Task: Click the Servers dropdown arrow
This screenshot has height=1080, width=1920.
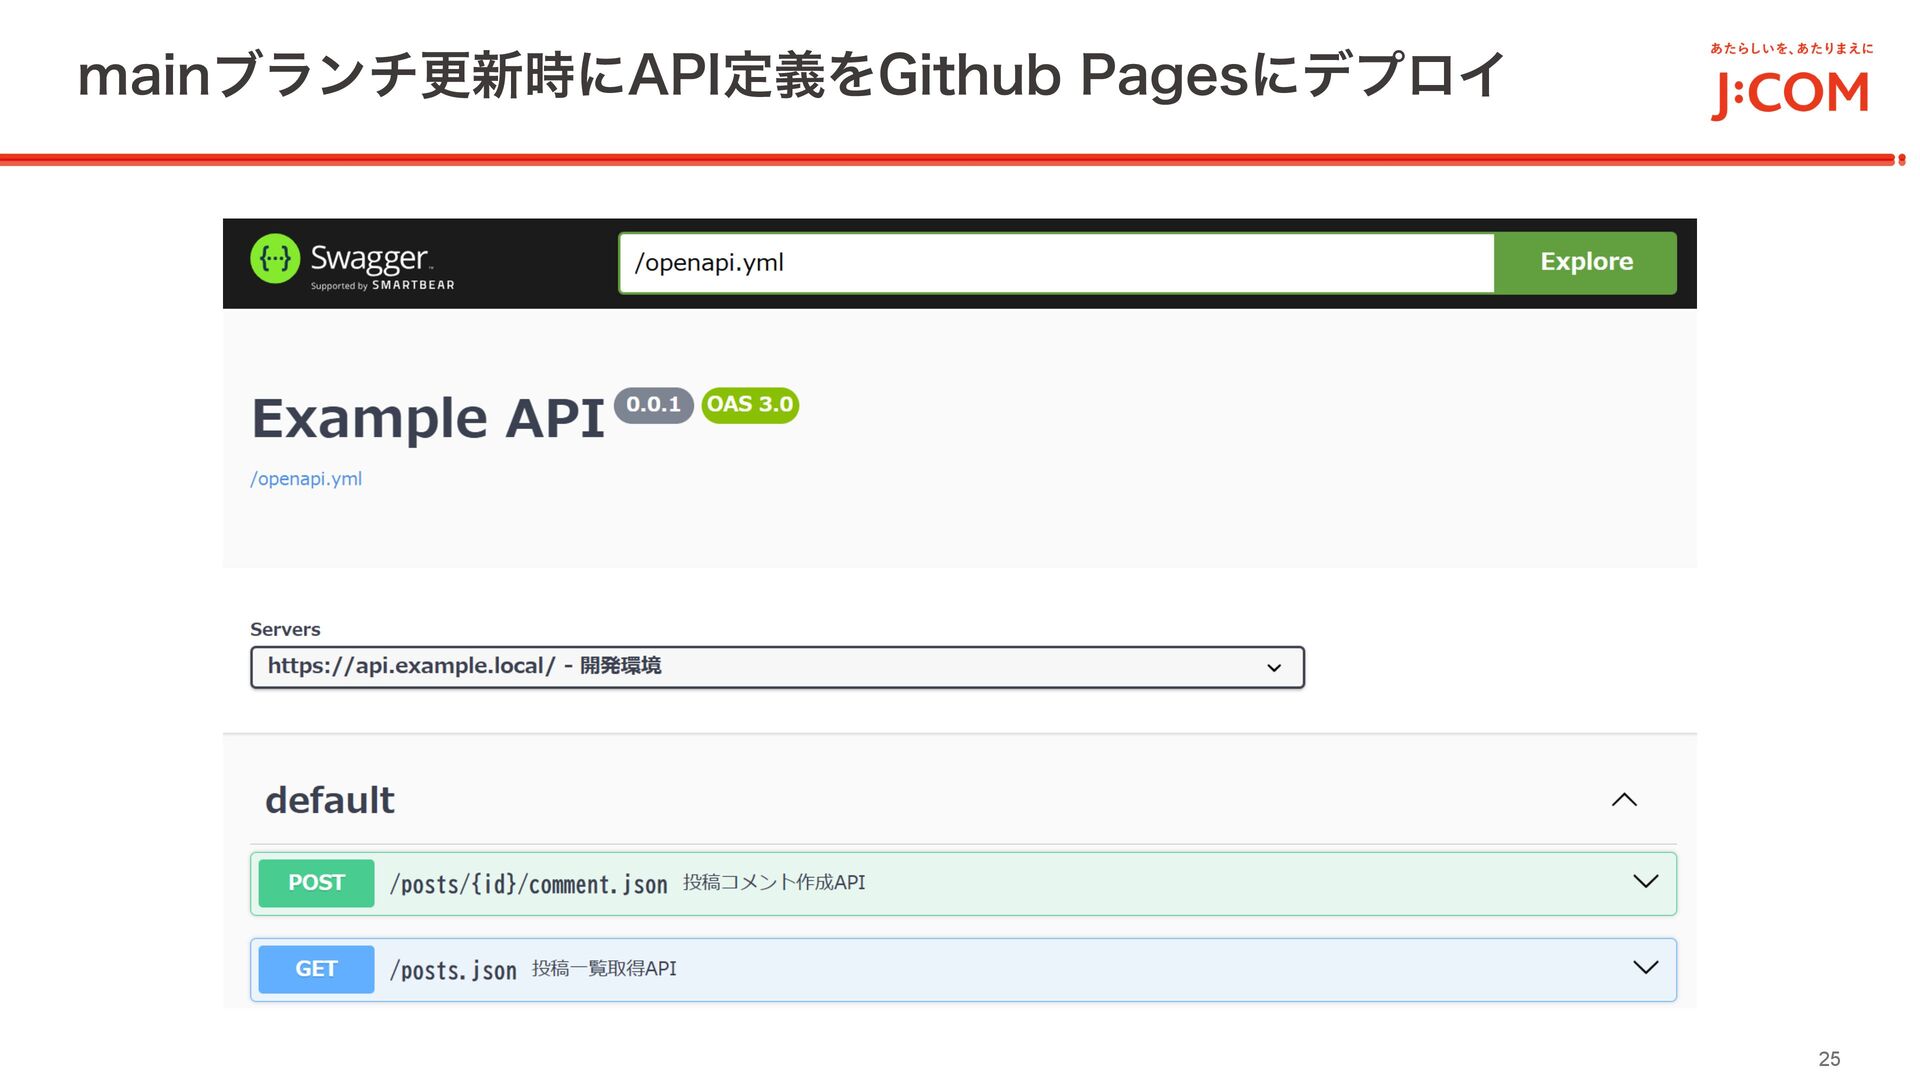Action: coord(1274,668)
